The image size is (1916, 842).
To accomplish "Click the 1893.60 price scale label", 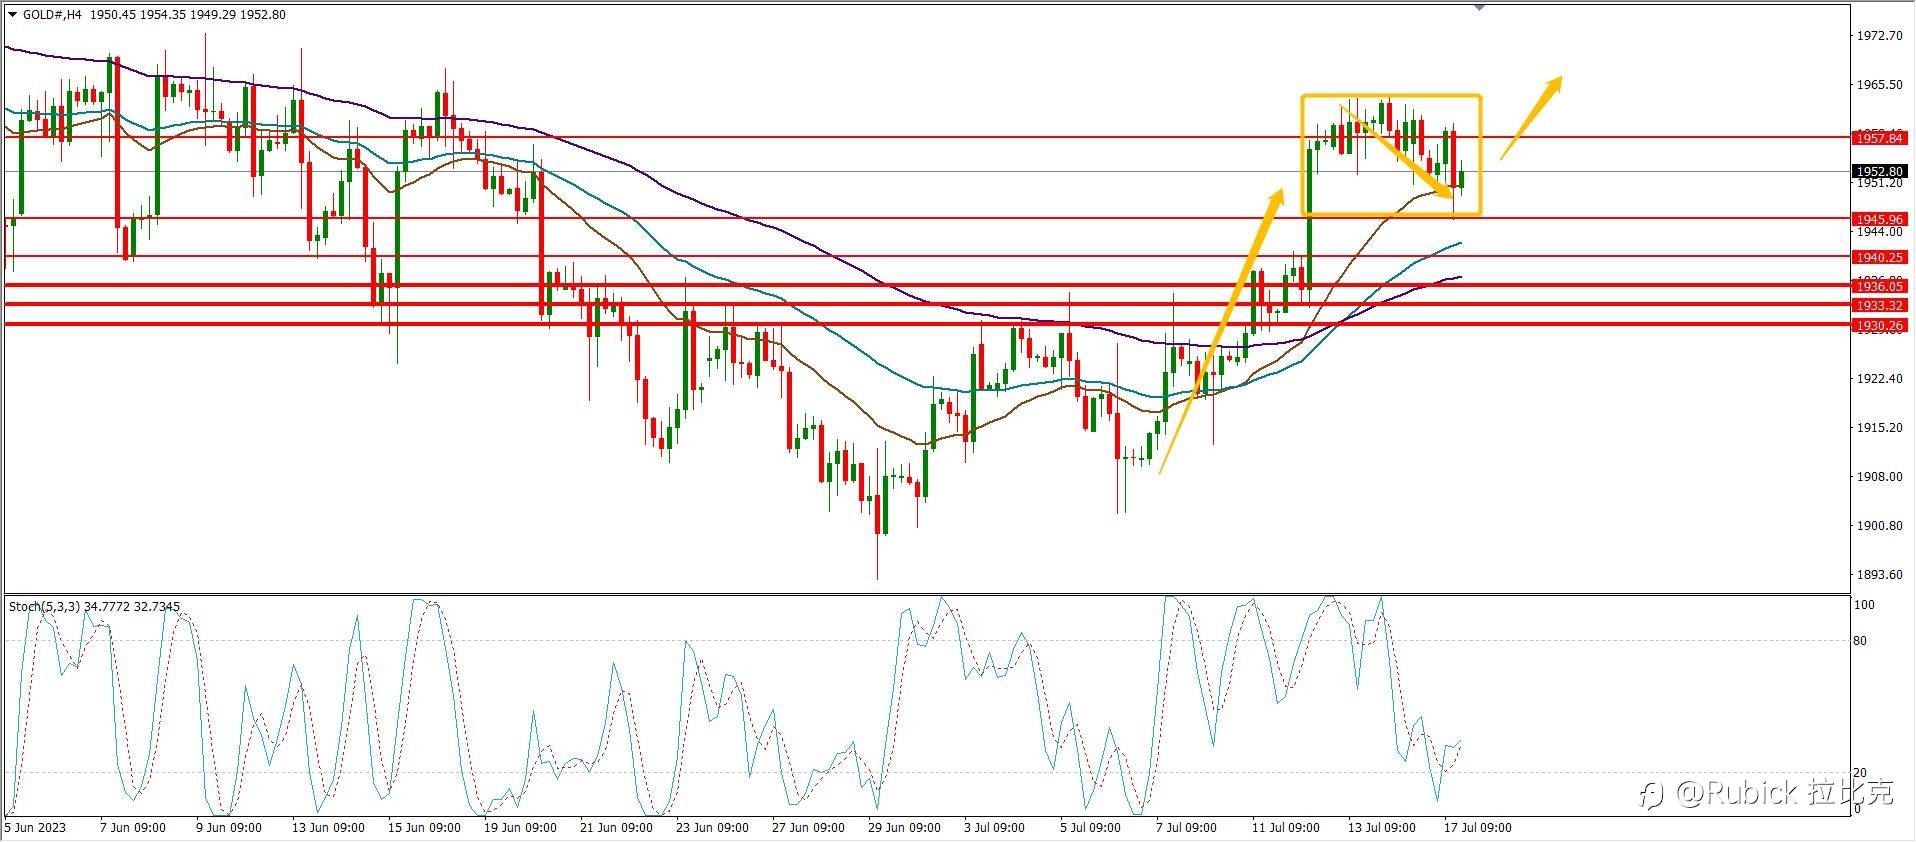I will tap(1879, 575).
